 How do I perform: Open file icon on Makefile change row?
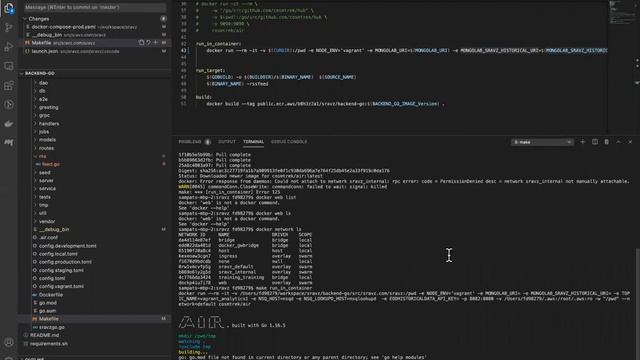coord(141,42)
